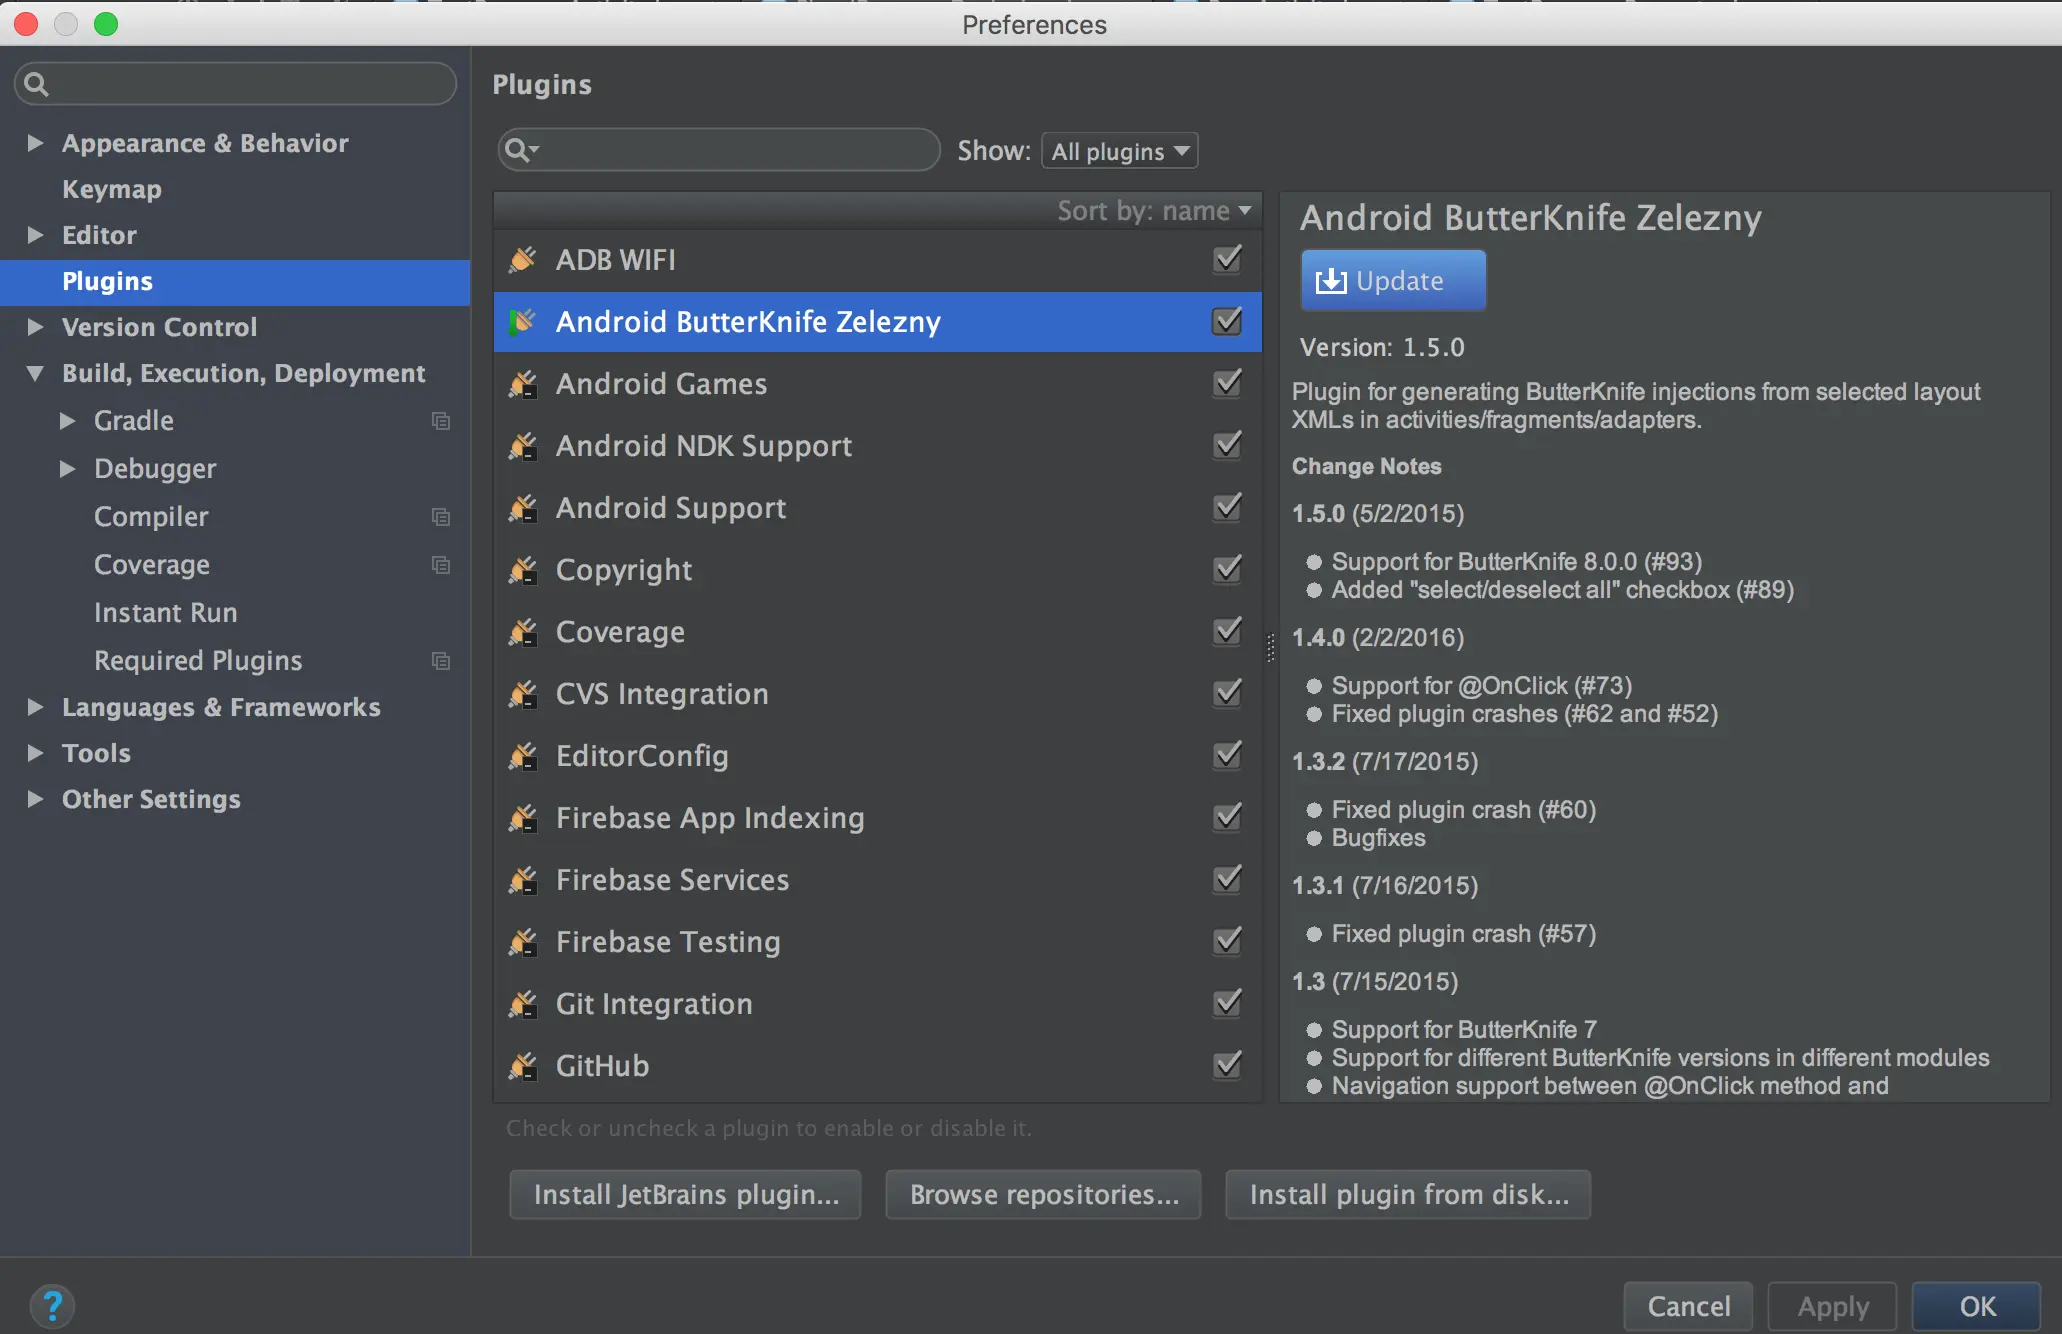The height and width of the screenshot is (1334, 2062).
Task: Click the Firebase App Indexing plugin icon
Action: [523, 818]
